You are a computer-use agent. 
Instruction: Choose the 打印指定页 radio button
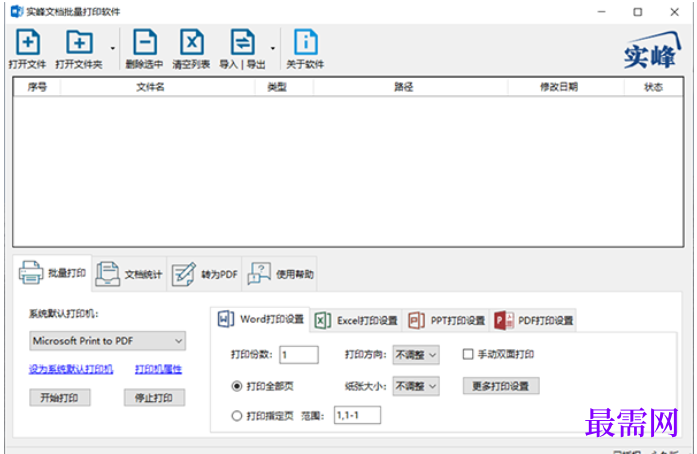click(x=237, y=415)
